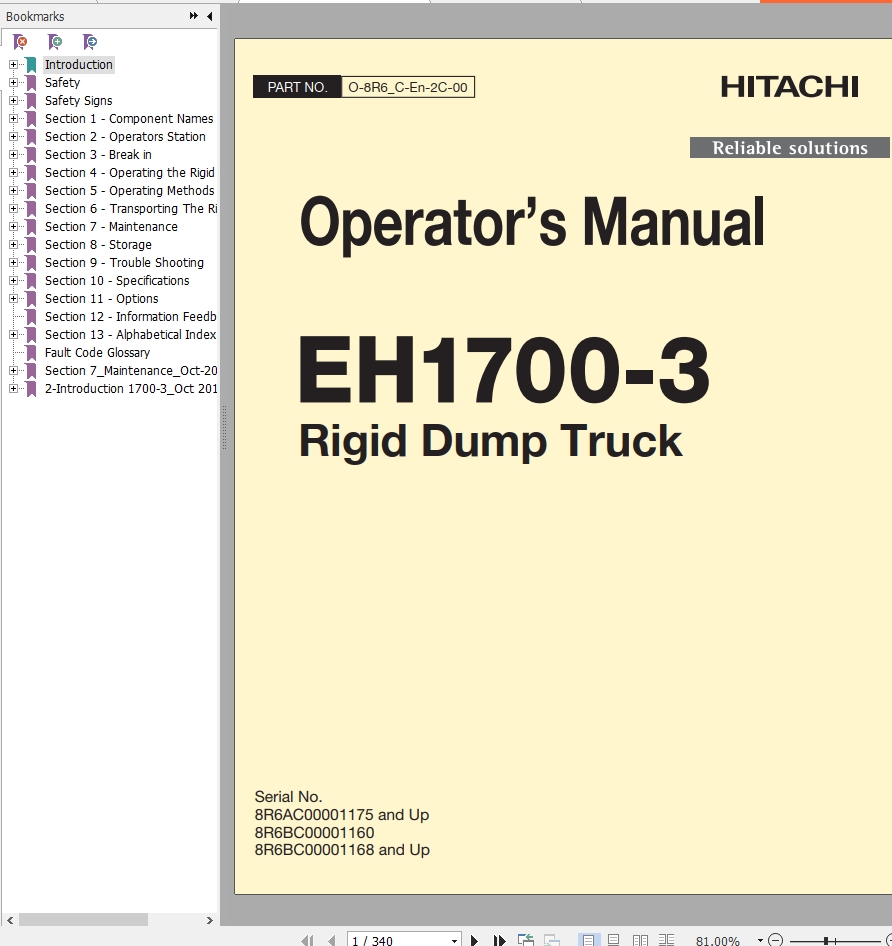Collapse the Bookmarks panel with the left arrow

(209, 17)
